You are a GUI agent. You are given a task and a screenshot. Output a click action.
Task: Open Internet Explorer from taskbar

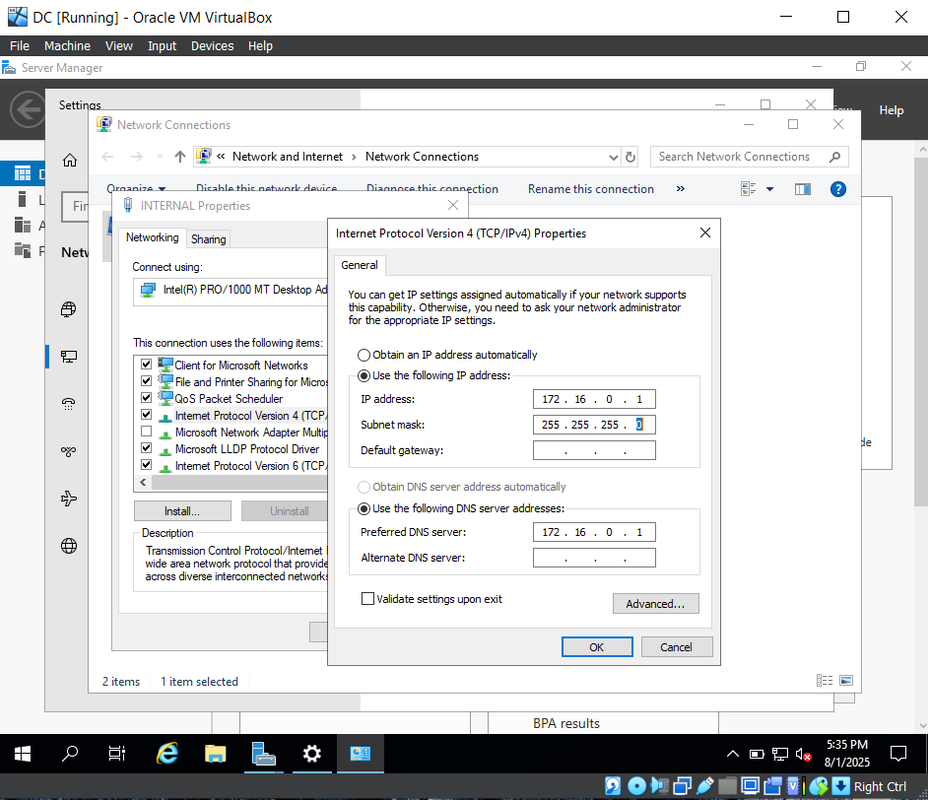167,753
